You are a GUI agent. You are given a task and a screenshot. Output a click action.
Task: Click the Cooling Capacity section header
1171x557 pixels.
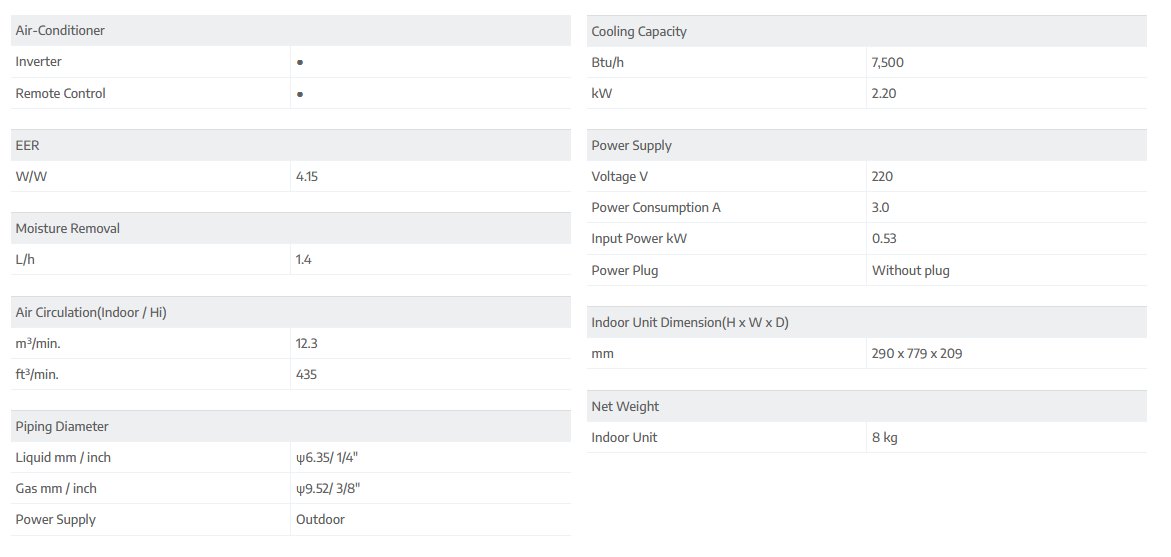coord(639,32)
